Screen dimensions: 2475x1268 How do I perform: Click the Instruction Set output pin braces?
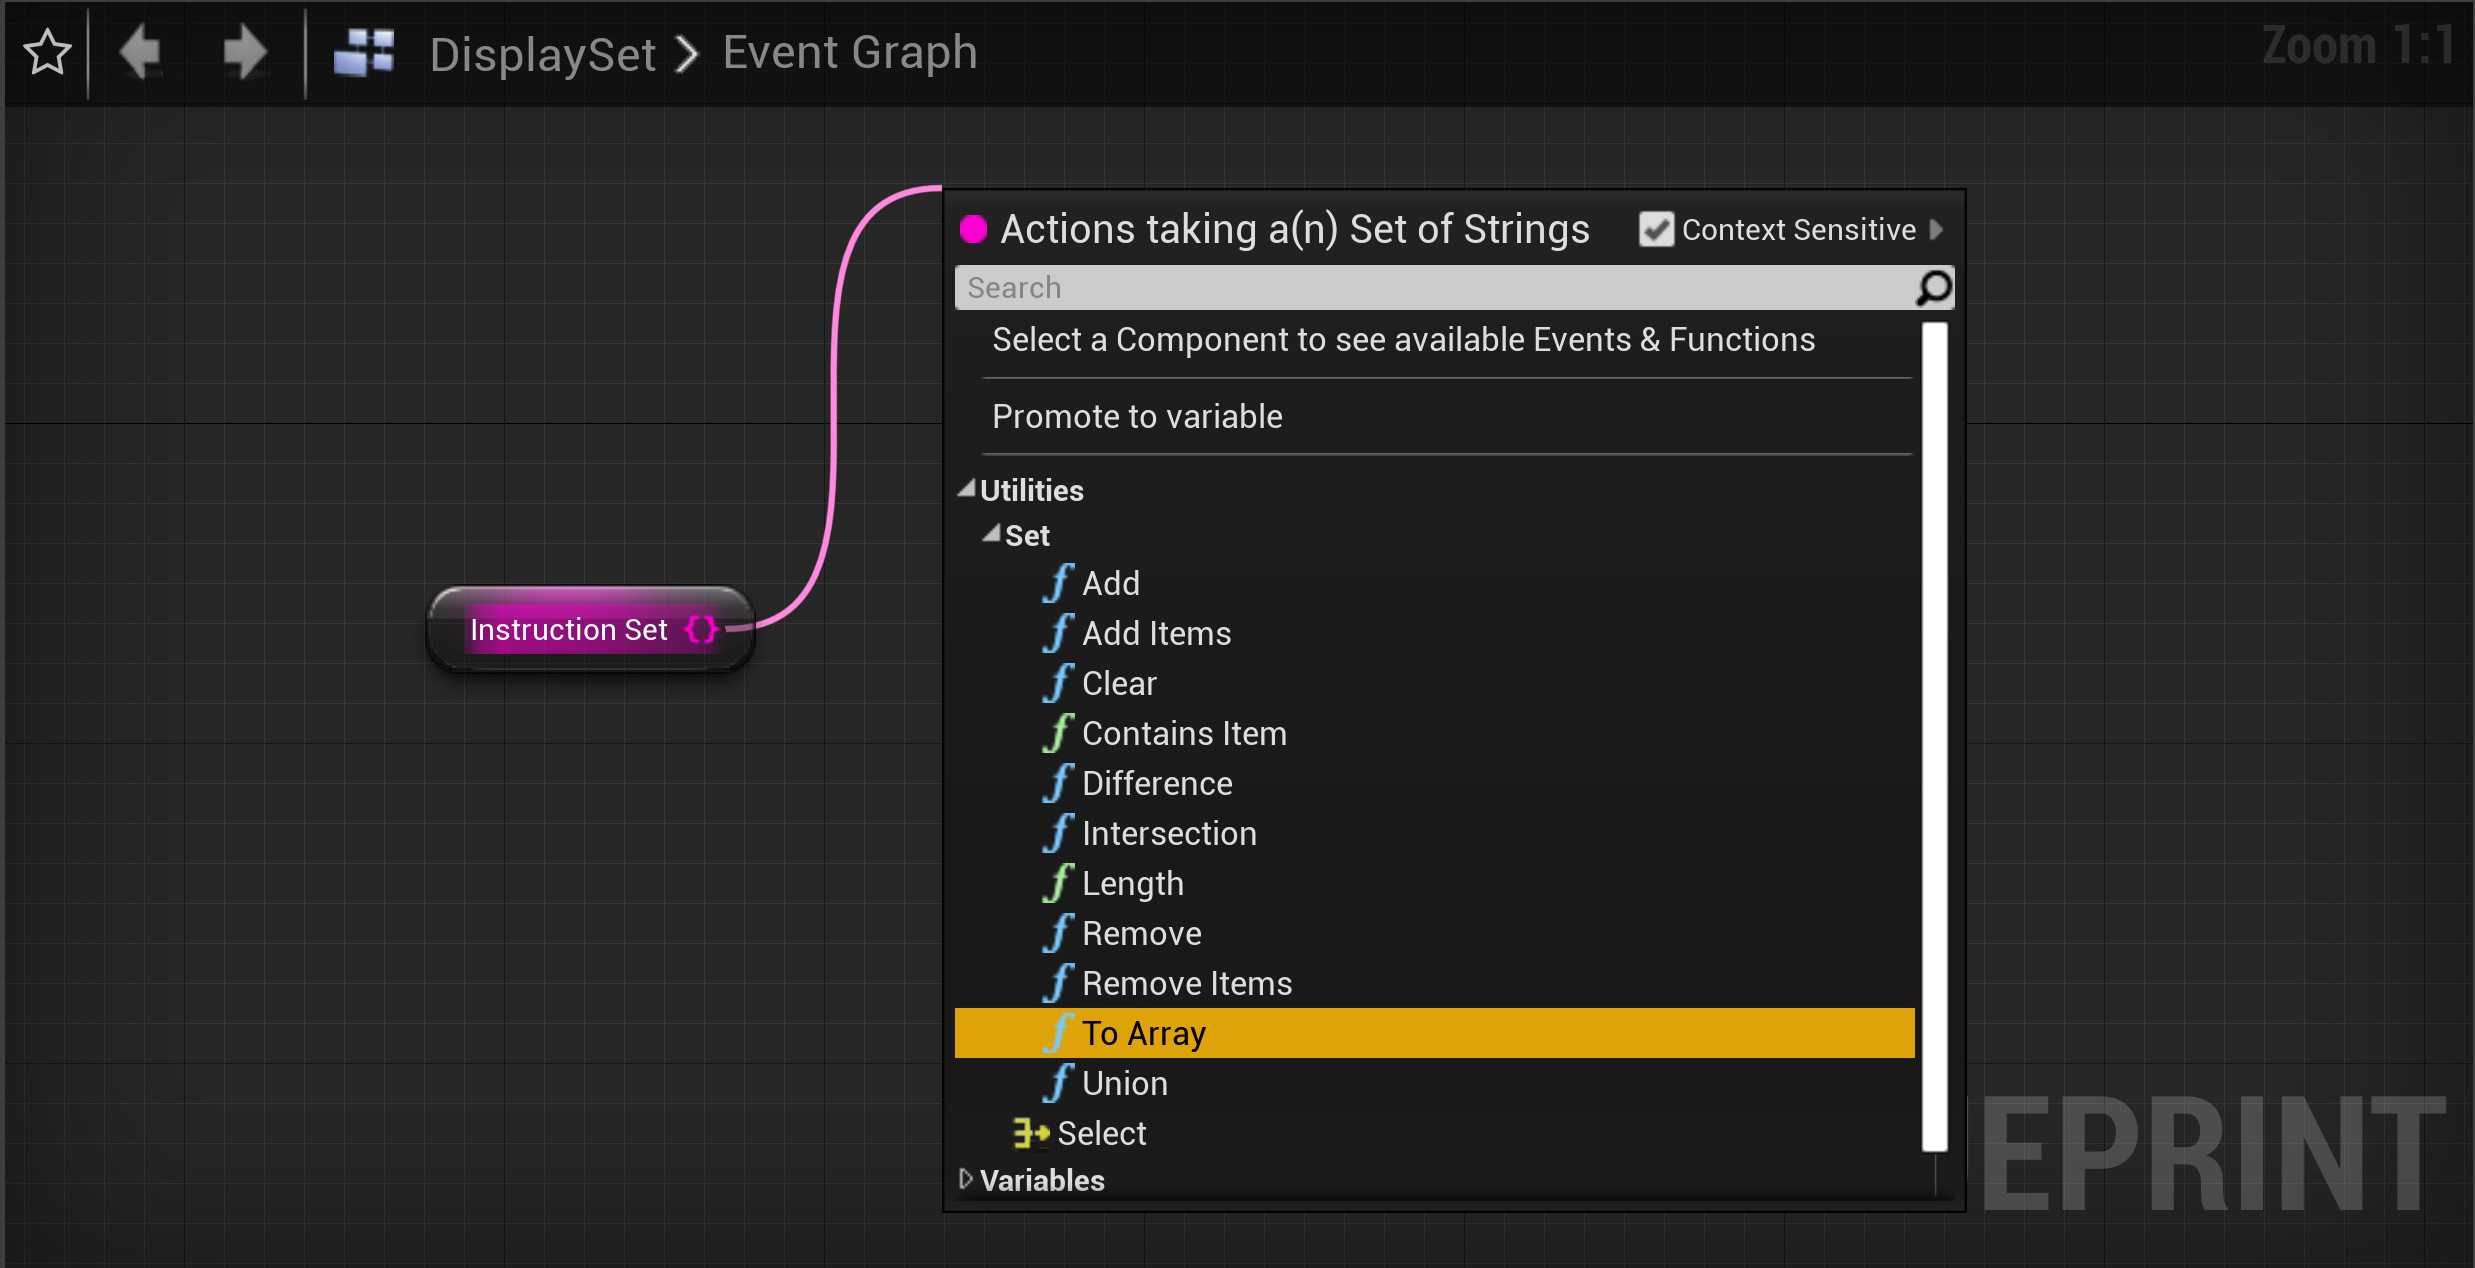point(701,630)
